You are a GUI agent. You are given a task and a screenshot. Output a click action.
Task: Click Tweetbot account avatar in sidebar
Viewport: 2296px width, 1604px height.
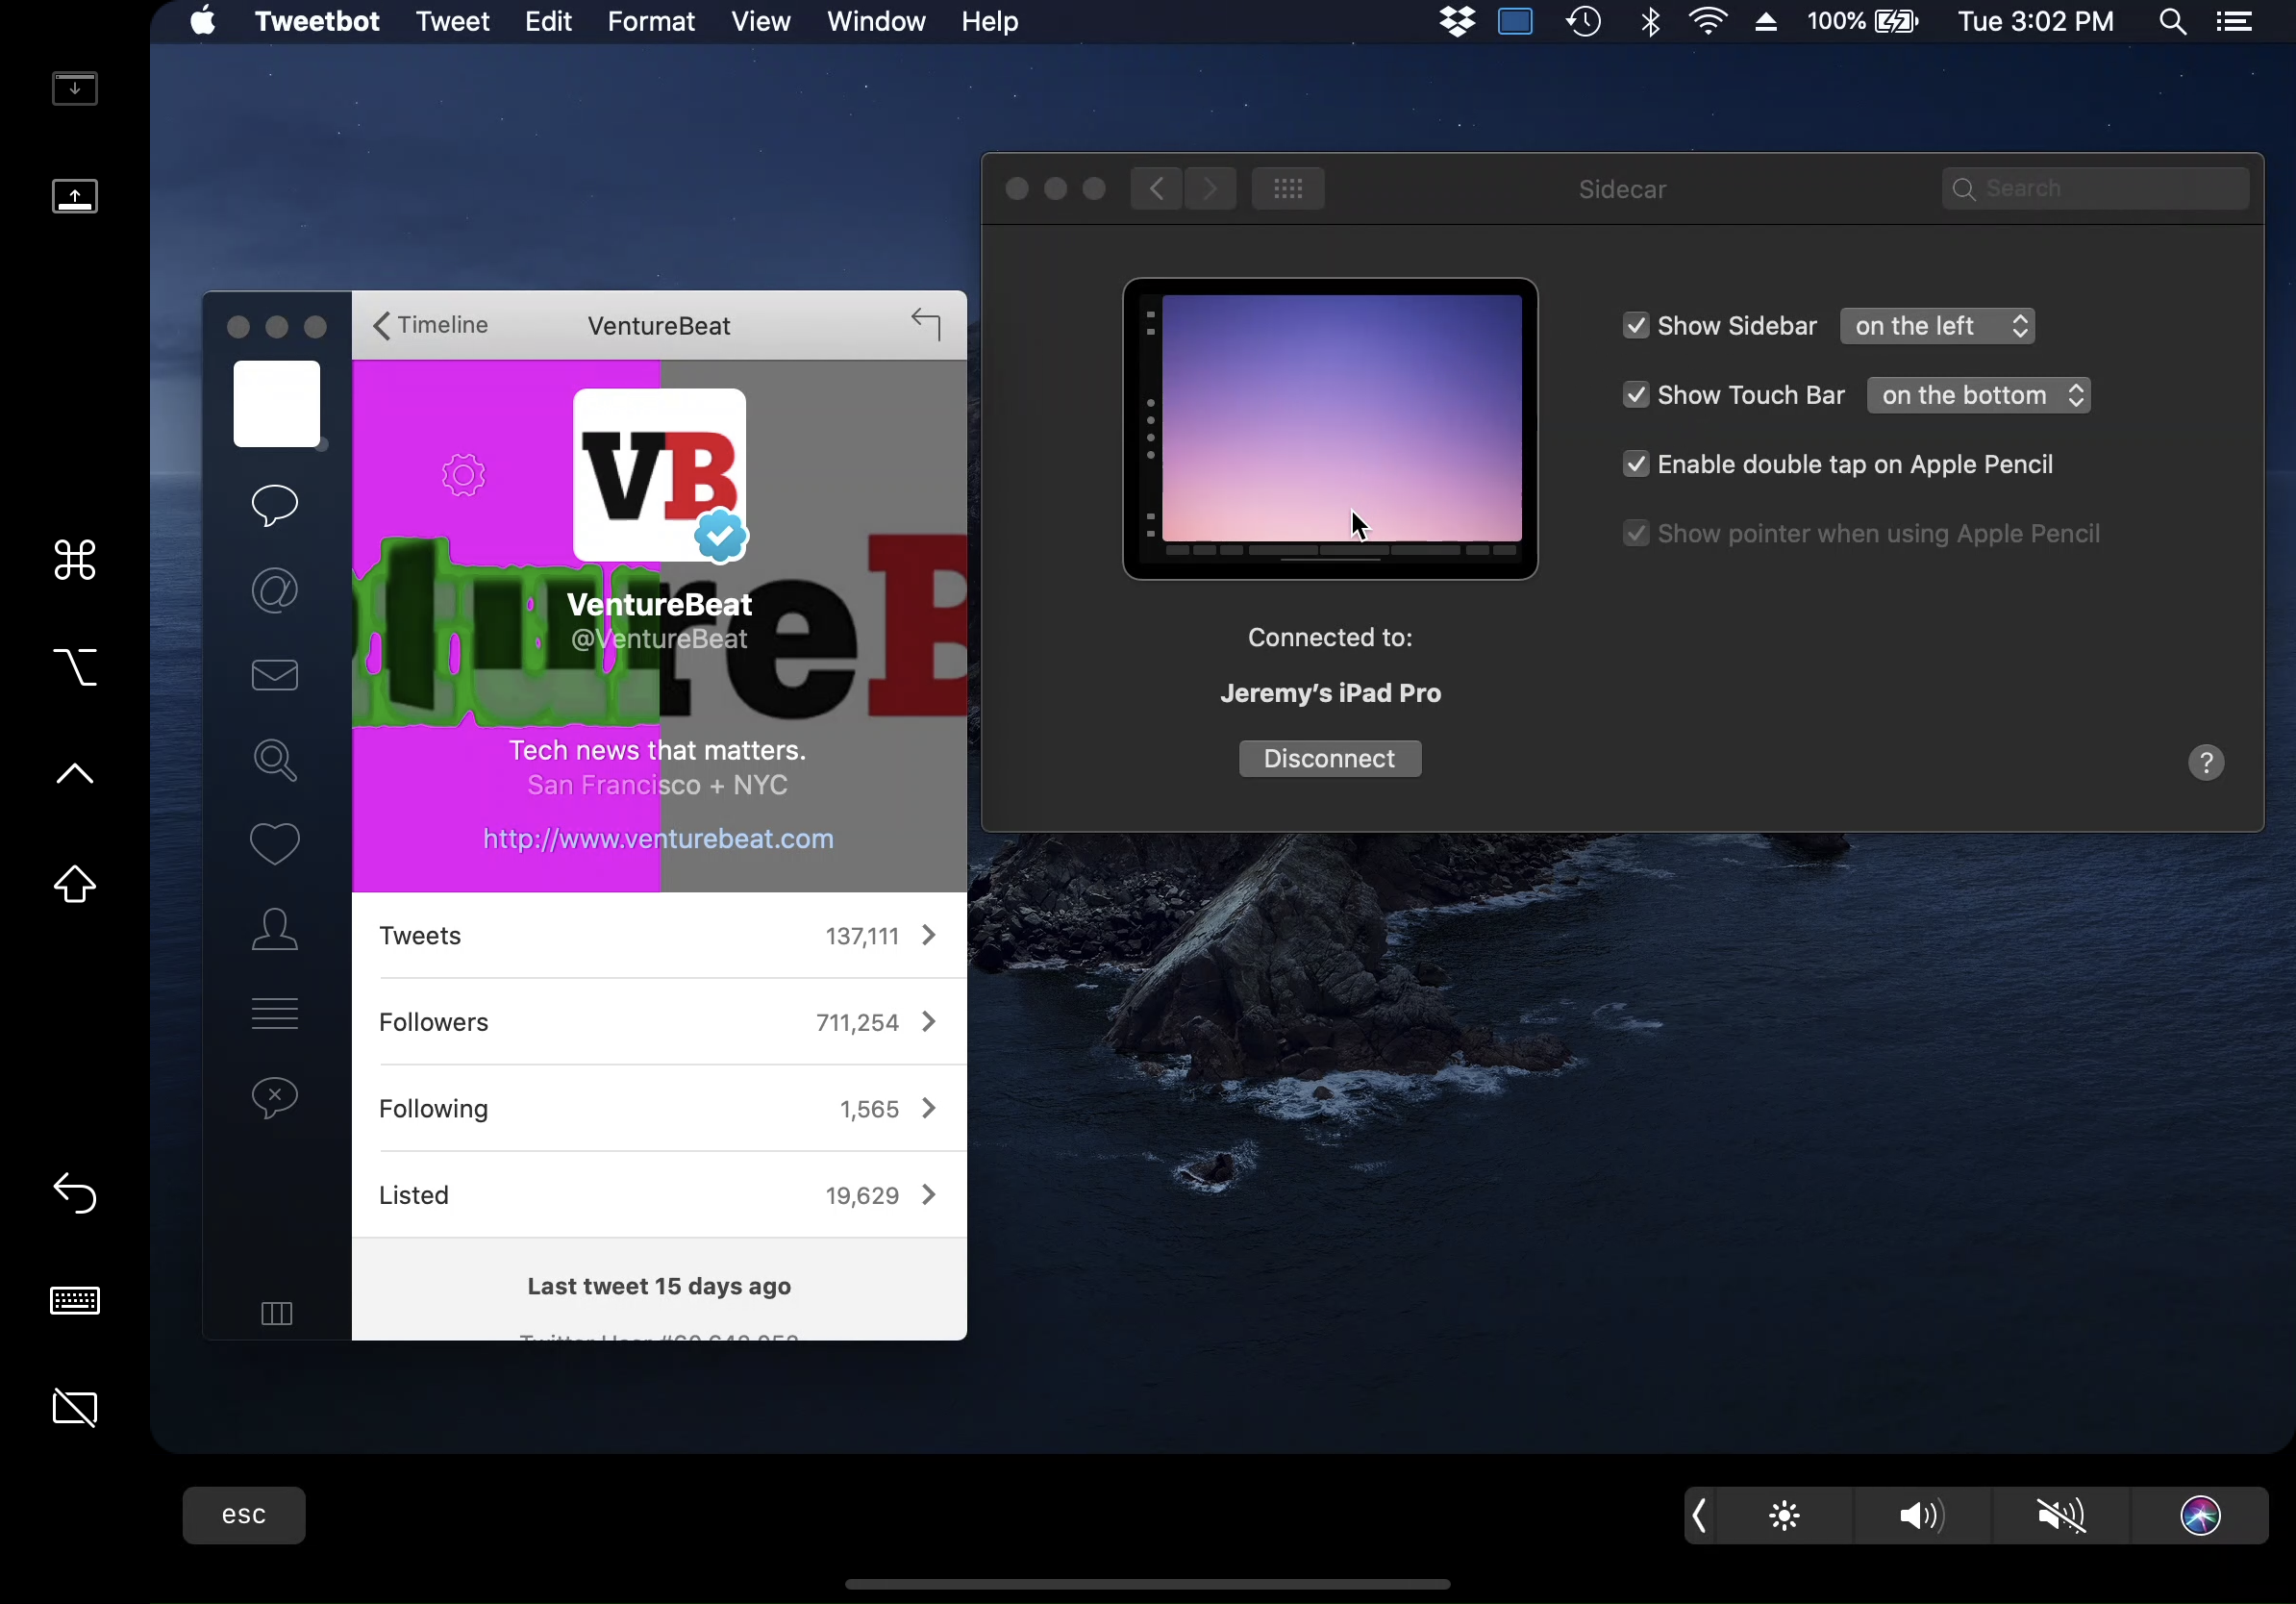[x=277, y=404]
